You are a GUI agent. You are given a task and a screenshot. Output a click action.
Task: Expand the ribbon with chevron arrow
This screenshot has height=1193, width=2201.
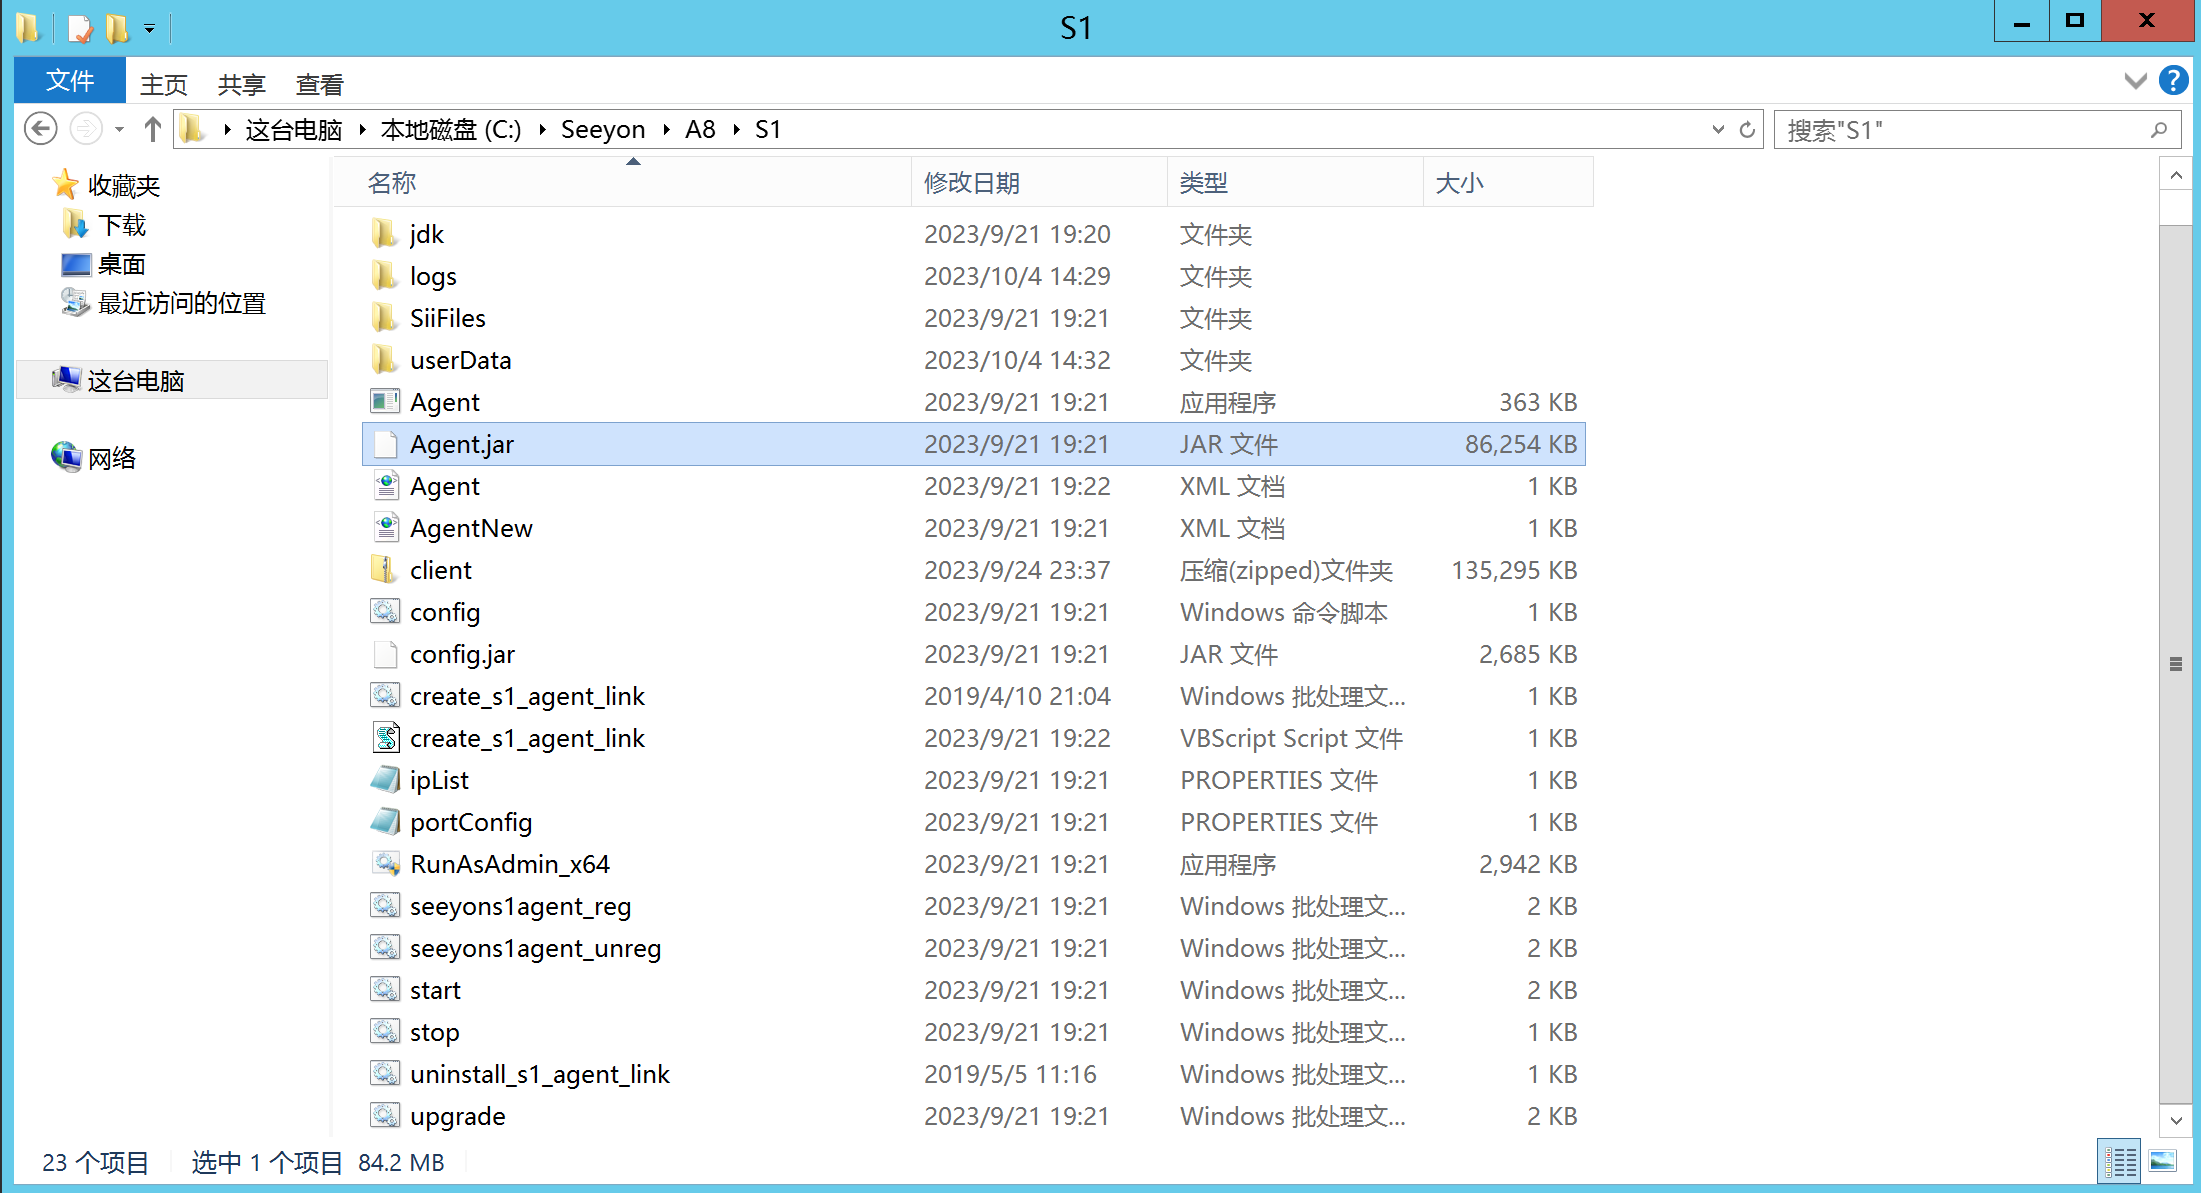[2135, 81]
